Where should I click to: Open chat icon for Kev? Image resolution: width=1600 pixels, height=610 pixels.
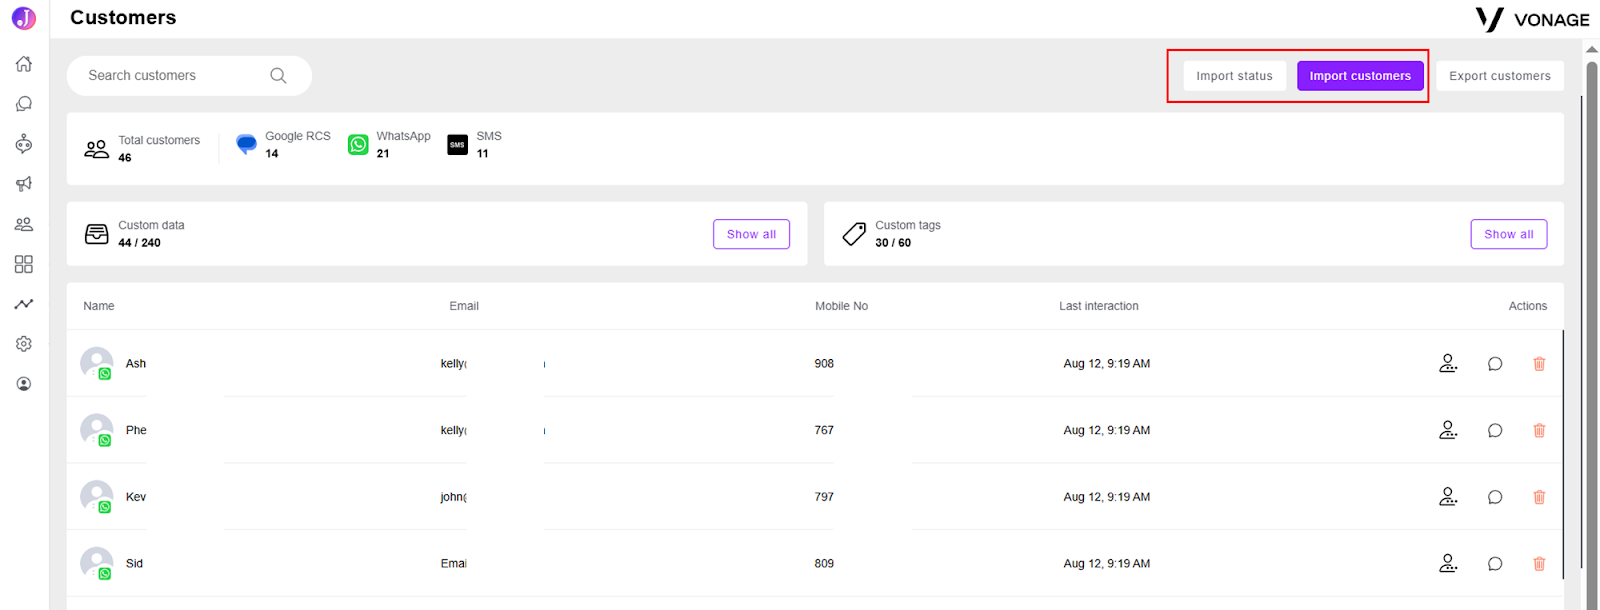click(1495, 497)
